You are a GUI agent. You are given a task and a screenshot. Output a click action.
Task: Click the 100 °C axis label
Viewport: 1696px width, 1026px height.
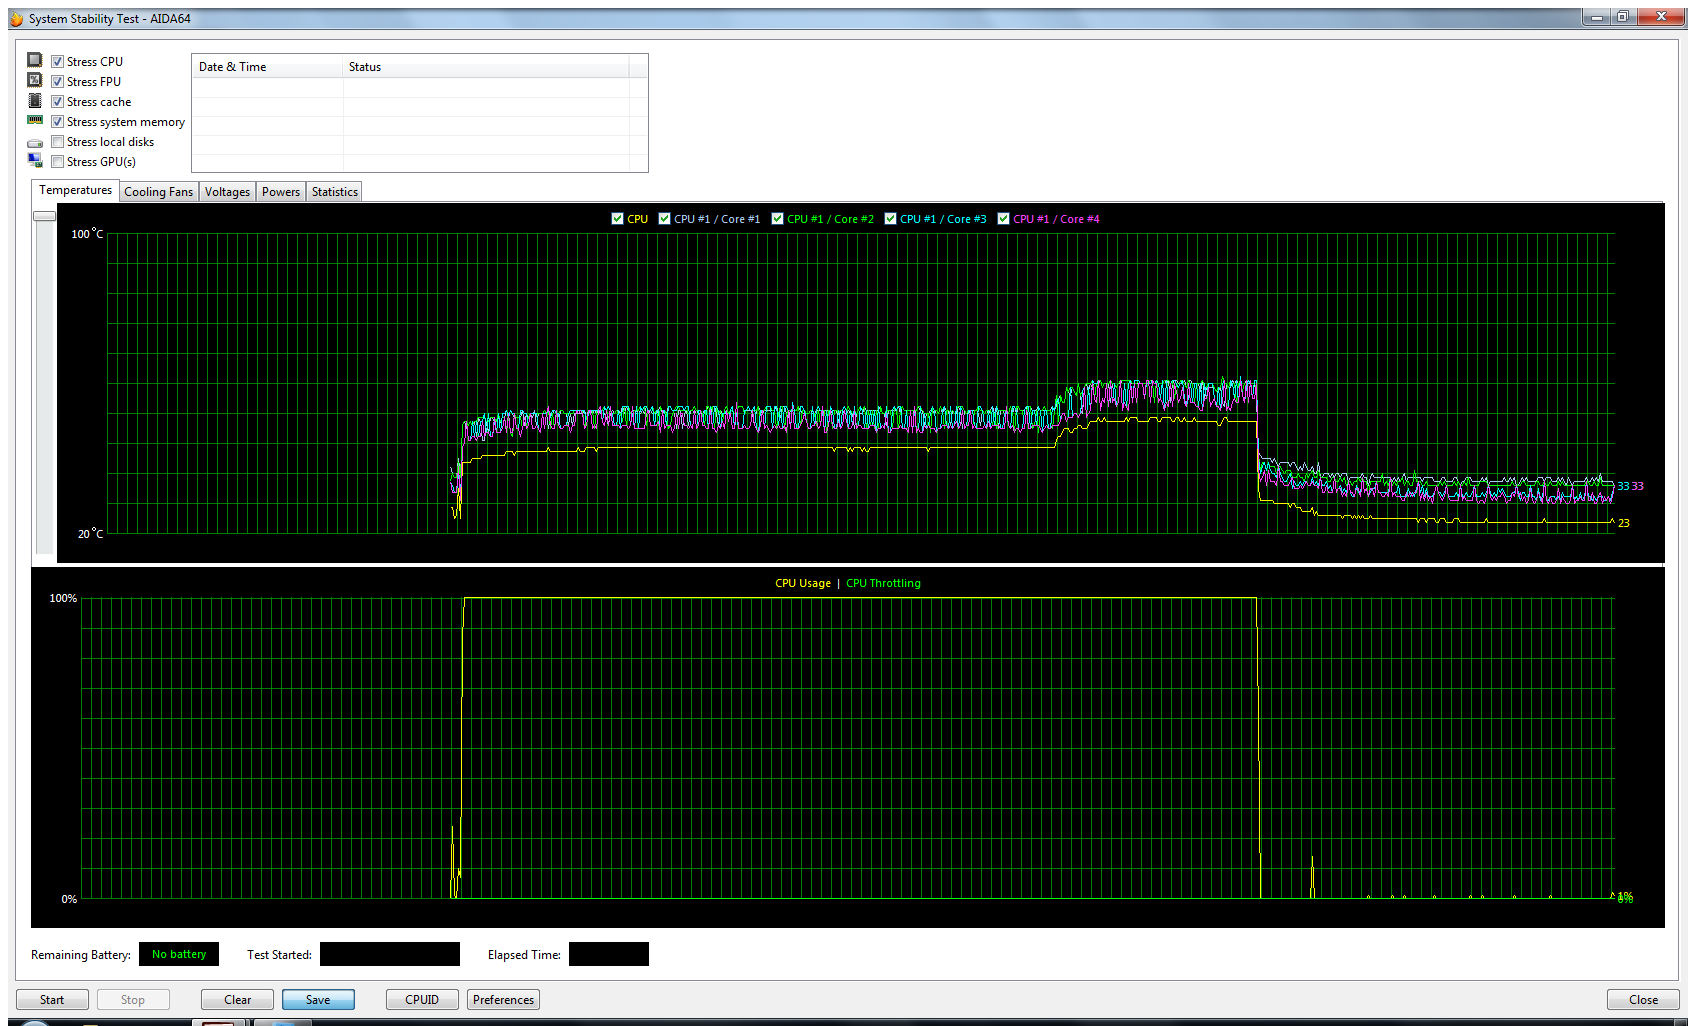[87, 234]
